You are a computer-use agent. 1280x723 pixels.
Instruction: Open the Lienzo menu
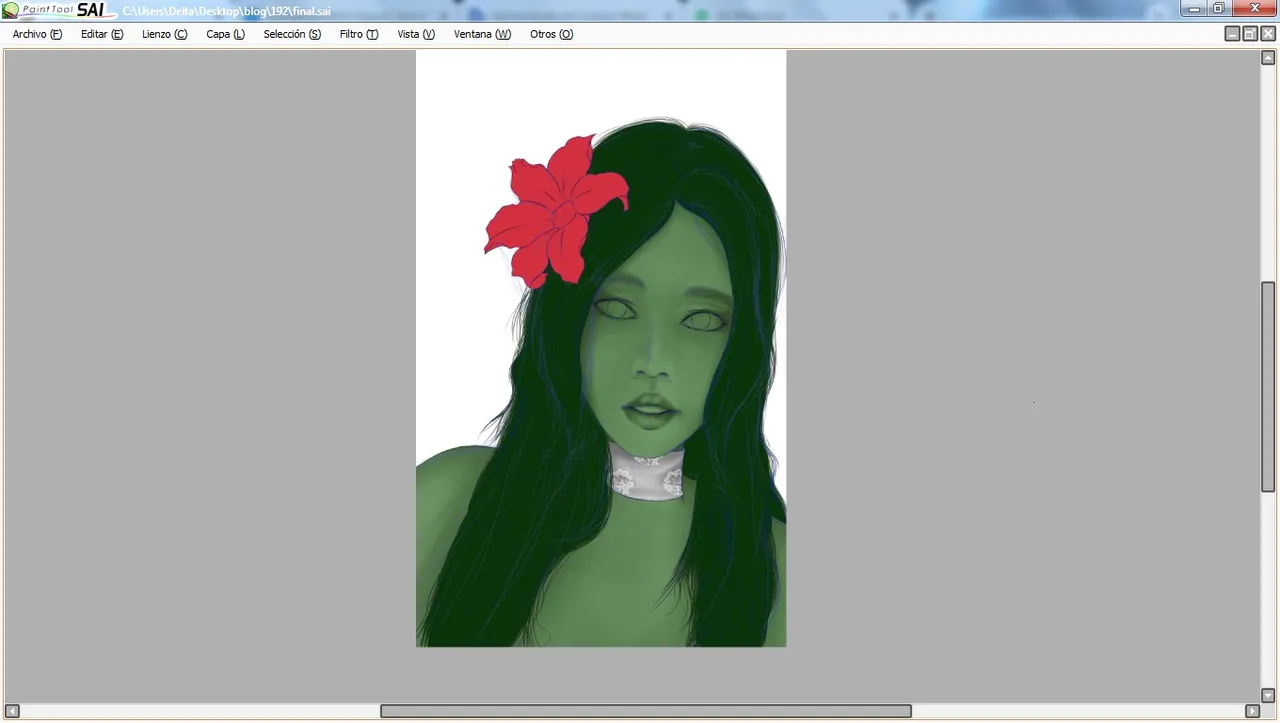click(164, 34)
